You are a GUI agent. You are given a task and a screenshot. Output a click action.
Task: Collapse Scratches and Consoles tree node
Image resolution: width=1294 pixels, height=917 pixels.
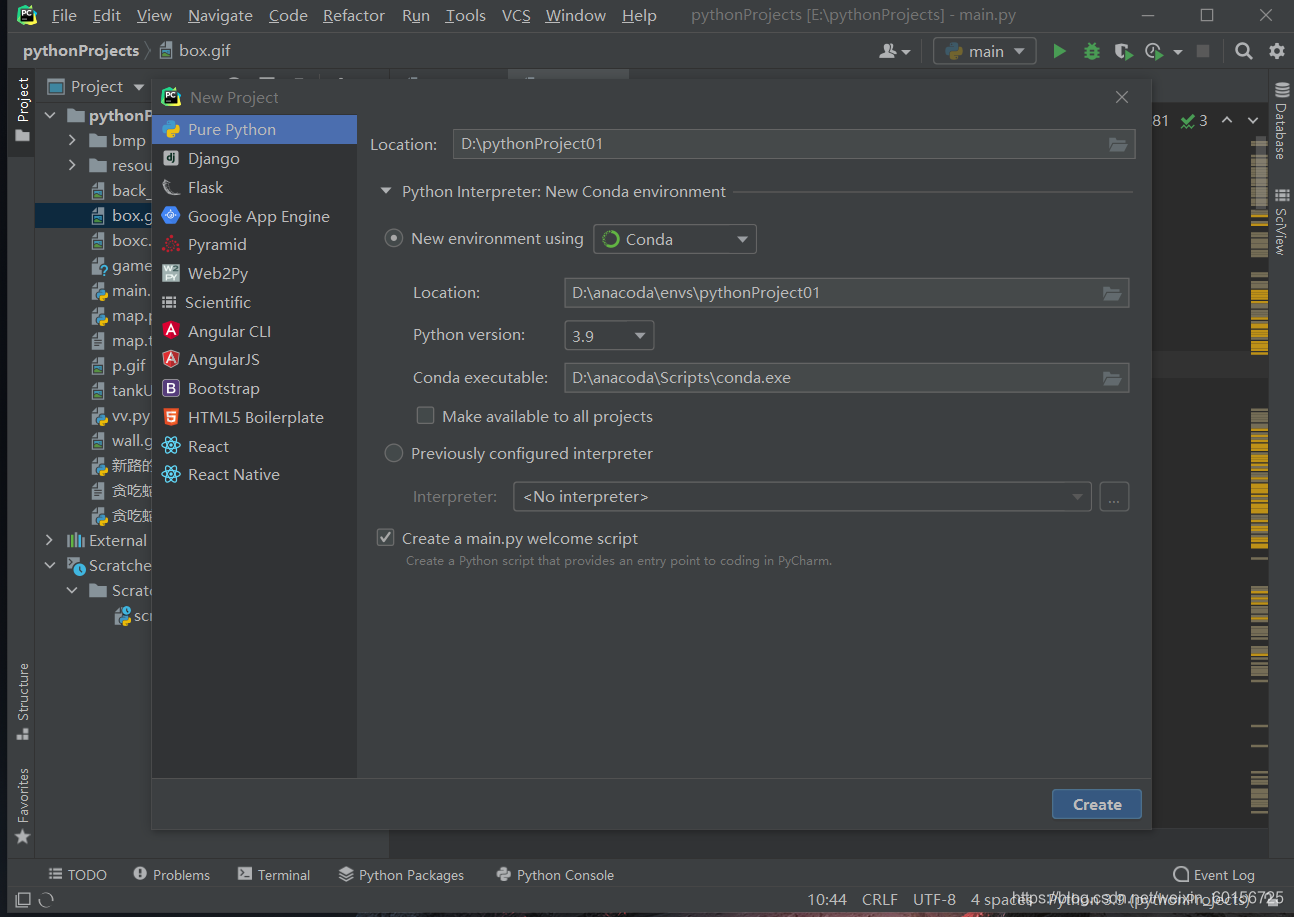(x=49, y=565)
